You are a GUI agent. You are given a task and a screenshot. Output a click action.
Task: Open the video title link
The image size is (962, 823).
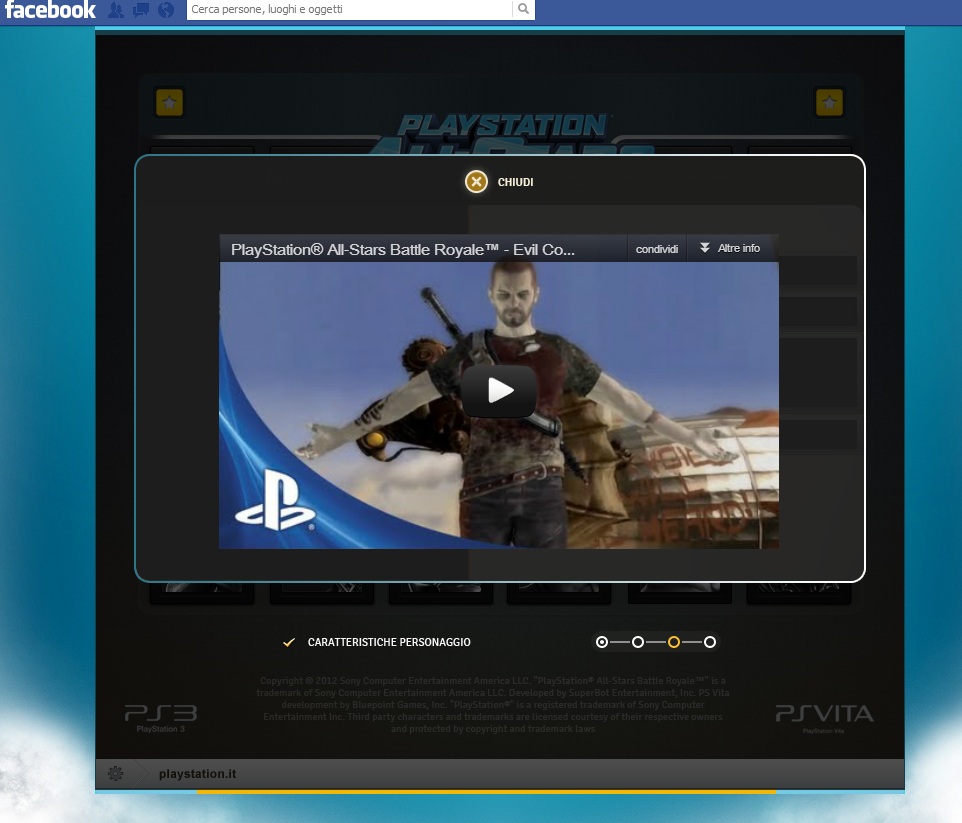click(x=403, y=249)
